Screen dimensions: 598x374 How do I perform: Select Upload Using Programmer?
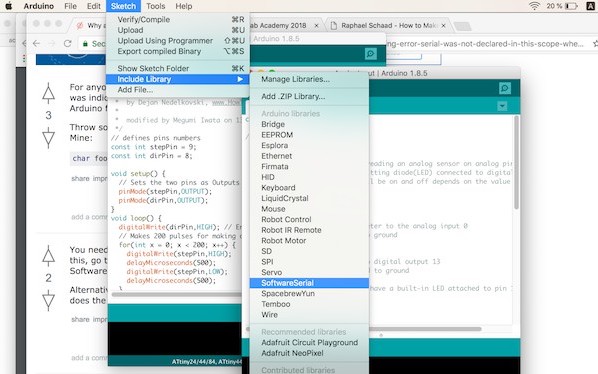(178, 41)
